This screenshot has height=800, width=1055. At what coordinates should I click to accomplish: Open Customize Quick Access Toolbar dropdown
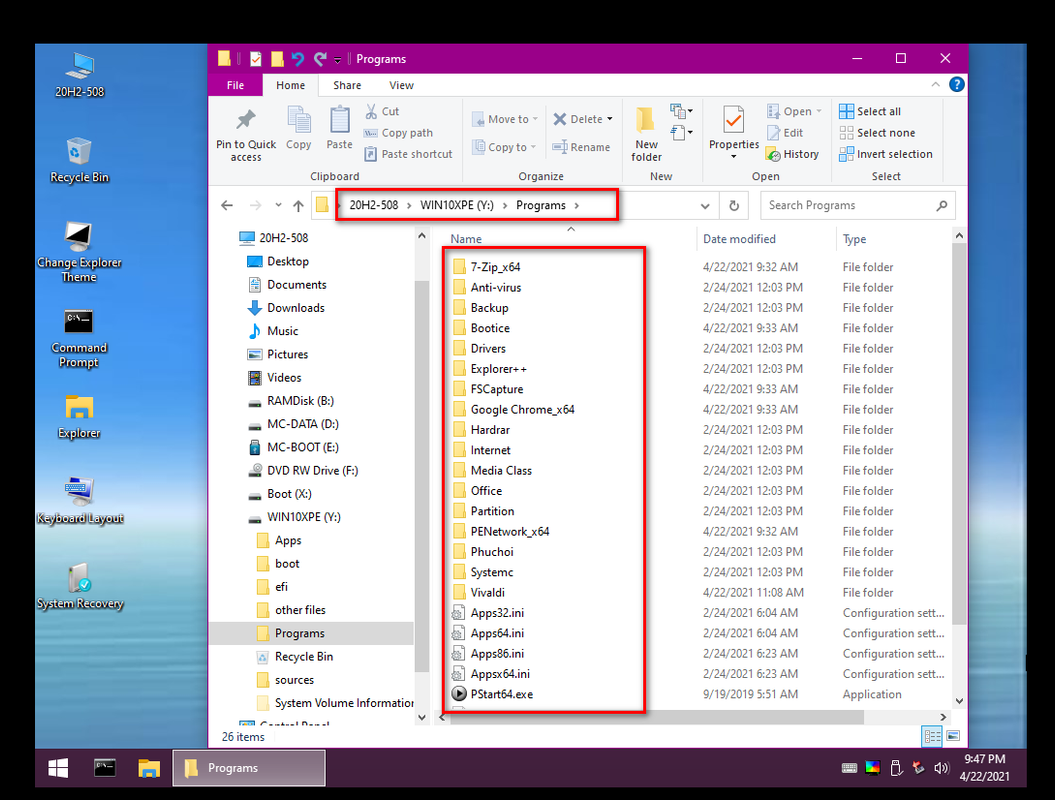(338, 61)
